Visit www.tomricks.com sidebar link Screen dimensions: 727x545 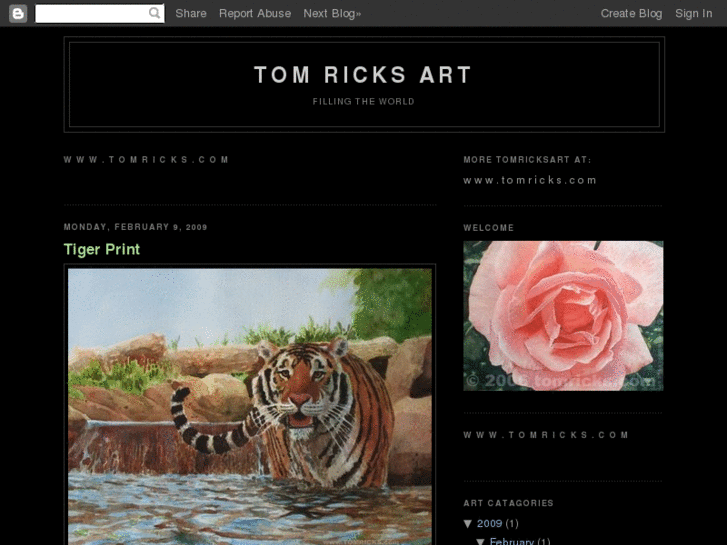point(530,180)
